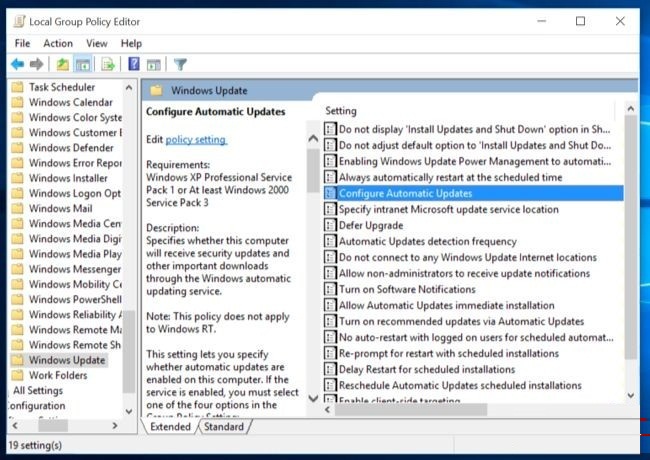Image resolution: width=650 pixels, height=460 pixels.
Task: Click the 'policy setting' edit link
Action: coord(196,139)
